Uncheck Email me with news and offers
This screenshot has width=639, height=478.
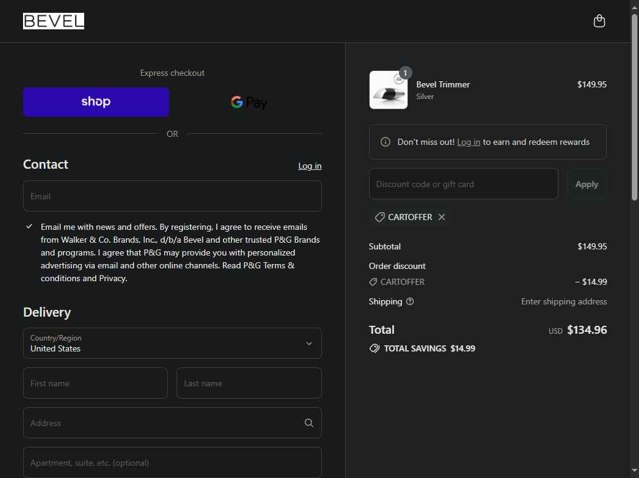(x=29, y=227)
